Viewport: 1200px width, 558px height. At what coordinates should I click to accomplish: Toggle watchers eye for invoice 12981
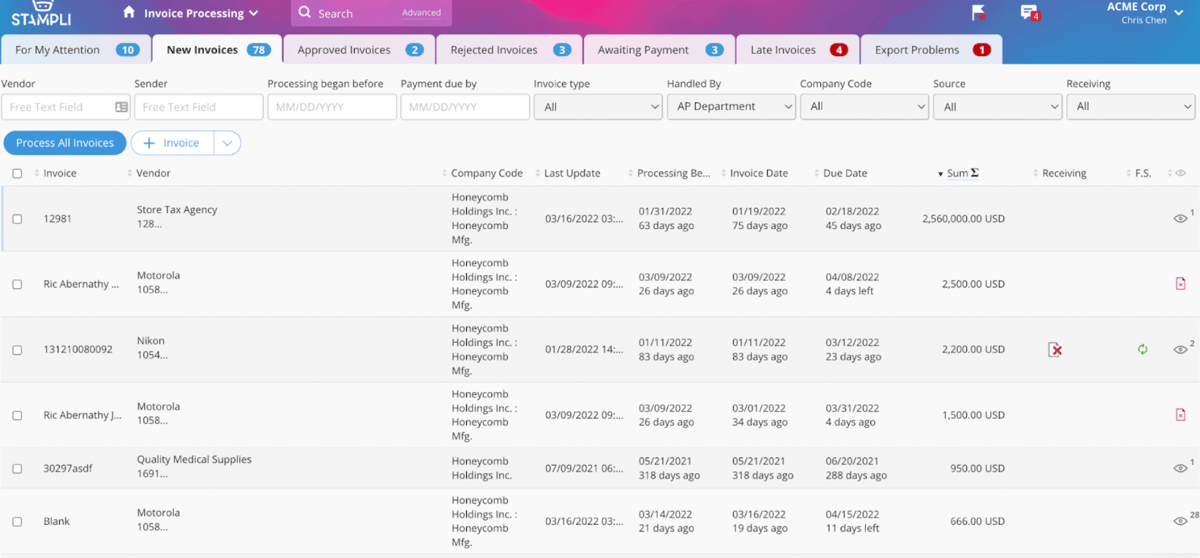1180,219
